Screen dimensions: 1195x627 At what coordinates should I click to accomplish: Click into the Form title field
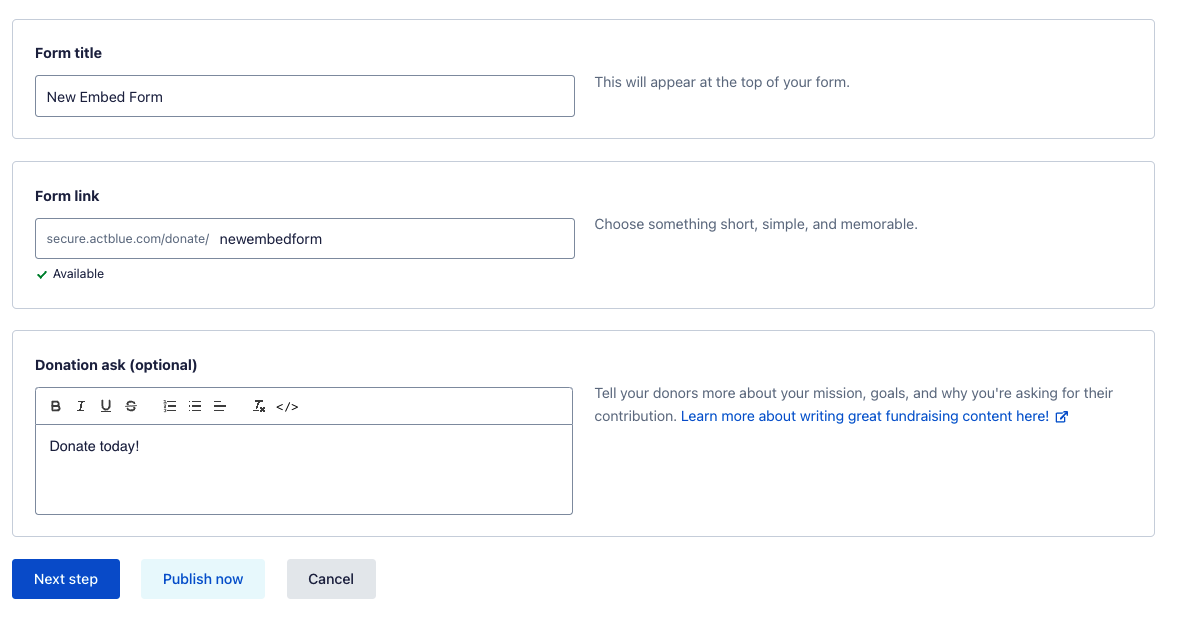click(304, 97)
